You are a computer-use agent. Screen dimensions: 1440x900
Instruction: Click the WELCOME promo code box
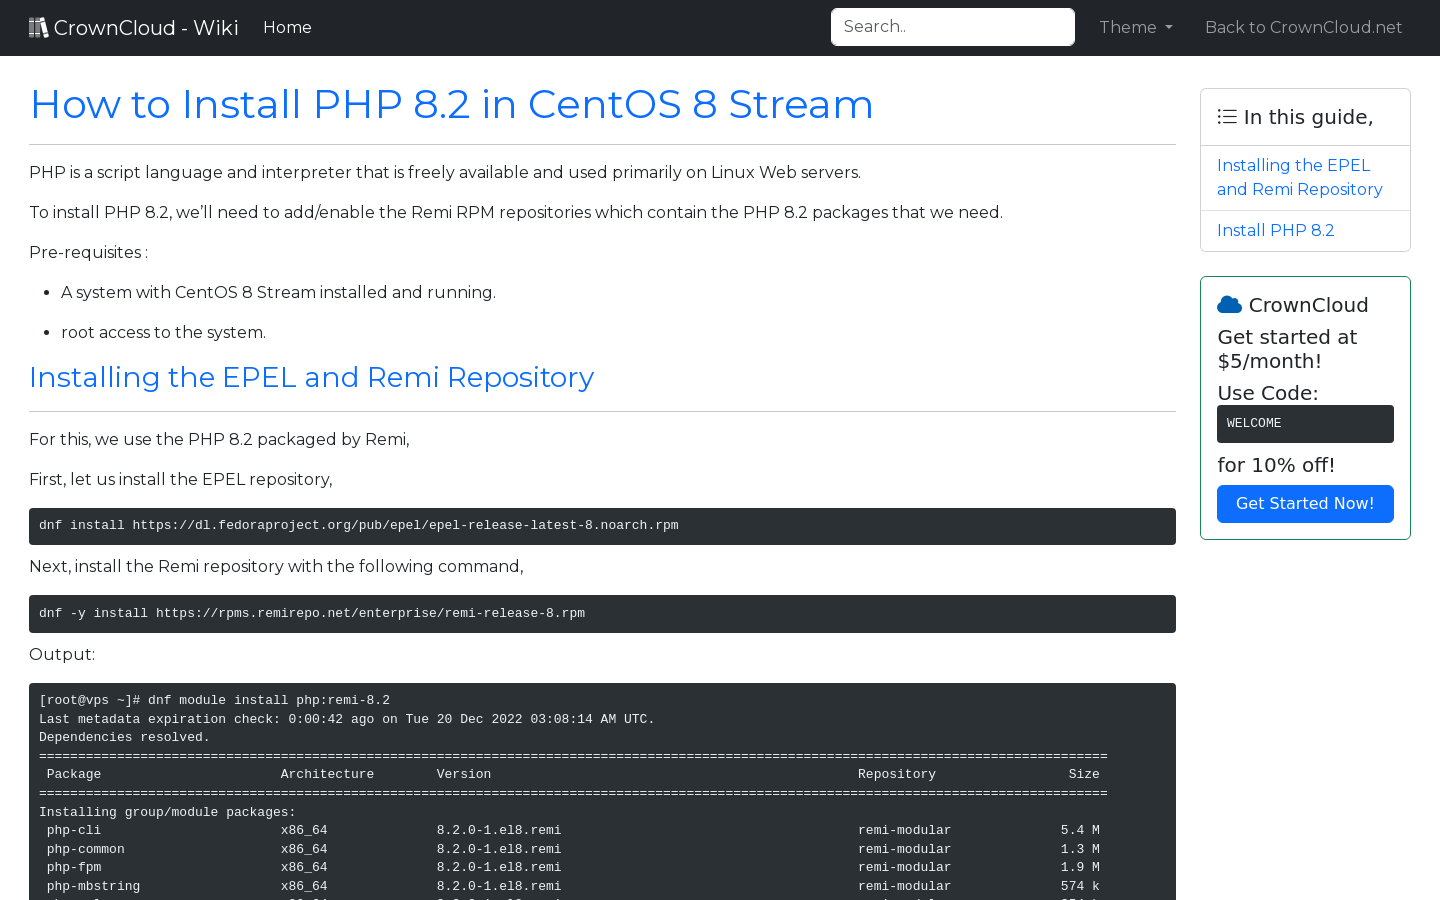coord(1305,424)
